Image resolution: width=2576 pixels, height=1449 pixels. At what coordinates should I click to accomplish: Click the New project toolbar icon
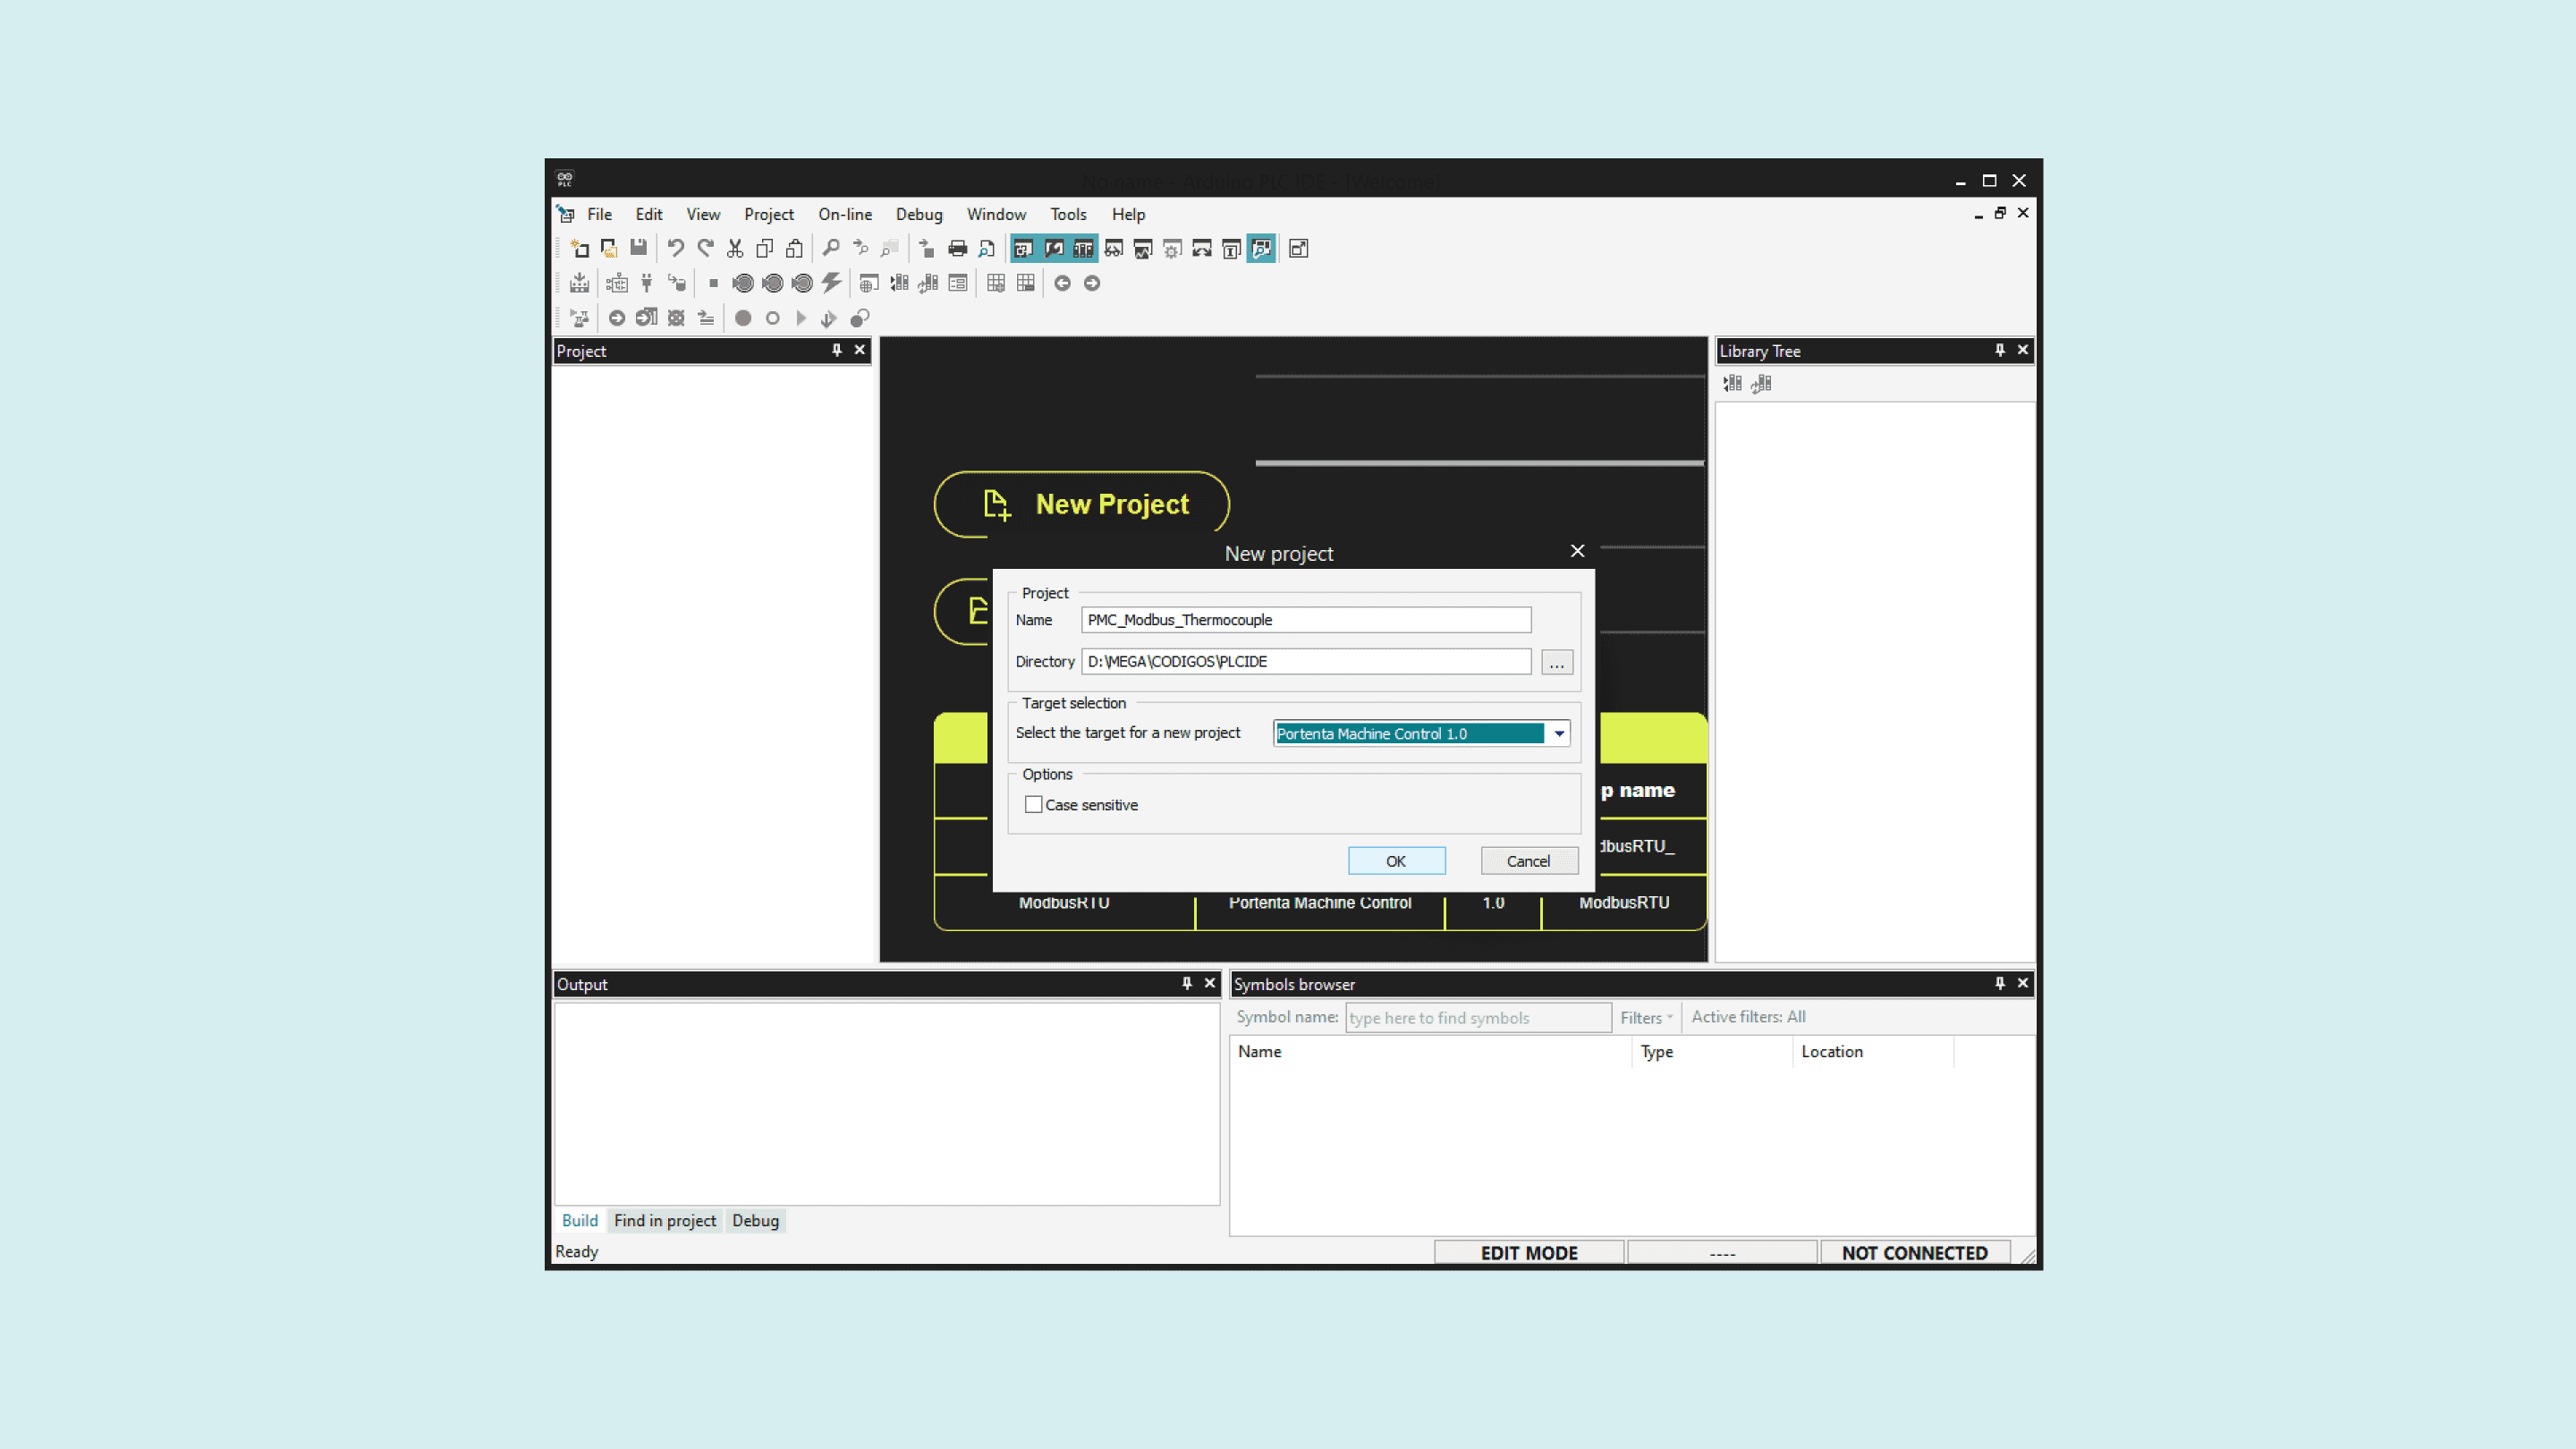pos(579,249)
